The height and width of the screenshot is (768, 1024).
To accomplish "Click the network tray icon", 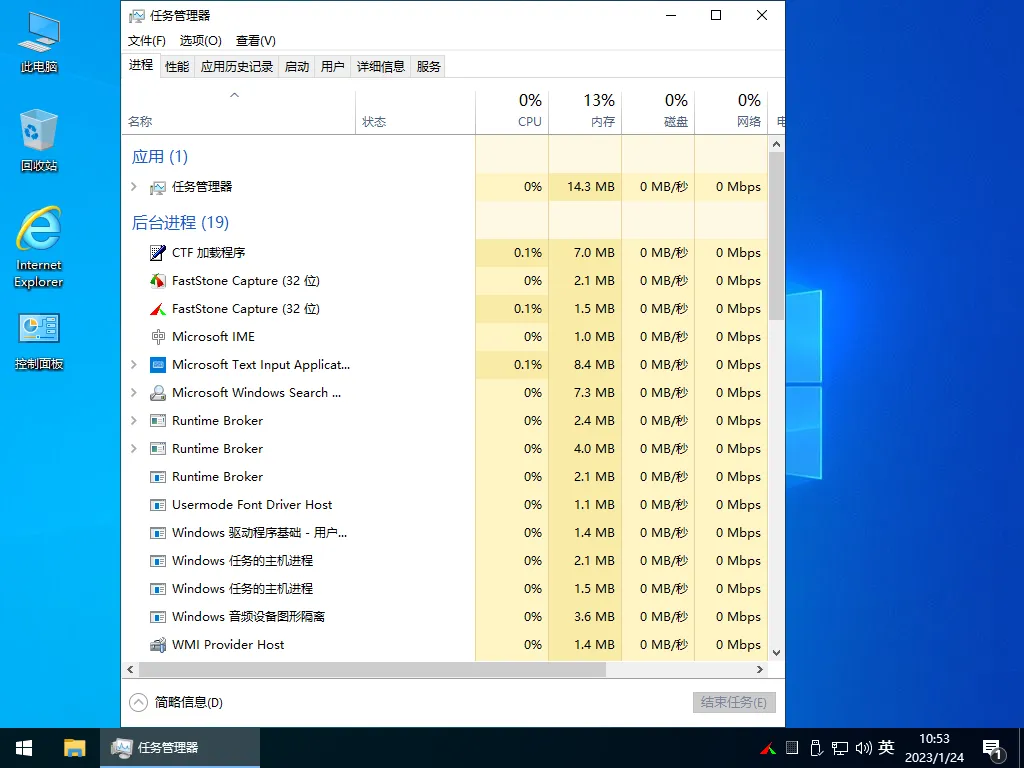I will pos(840,748).
